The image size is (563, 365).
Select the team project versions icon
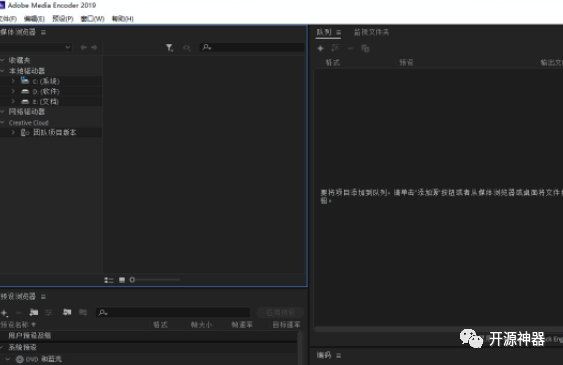click(x=25, y=132)
